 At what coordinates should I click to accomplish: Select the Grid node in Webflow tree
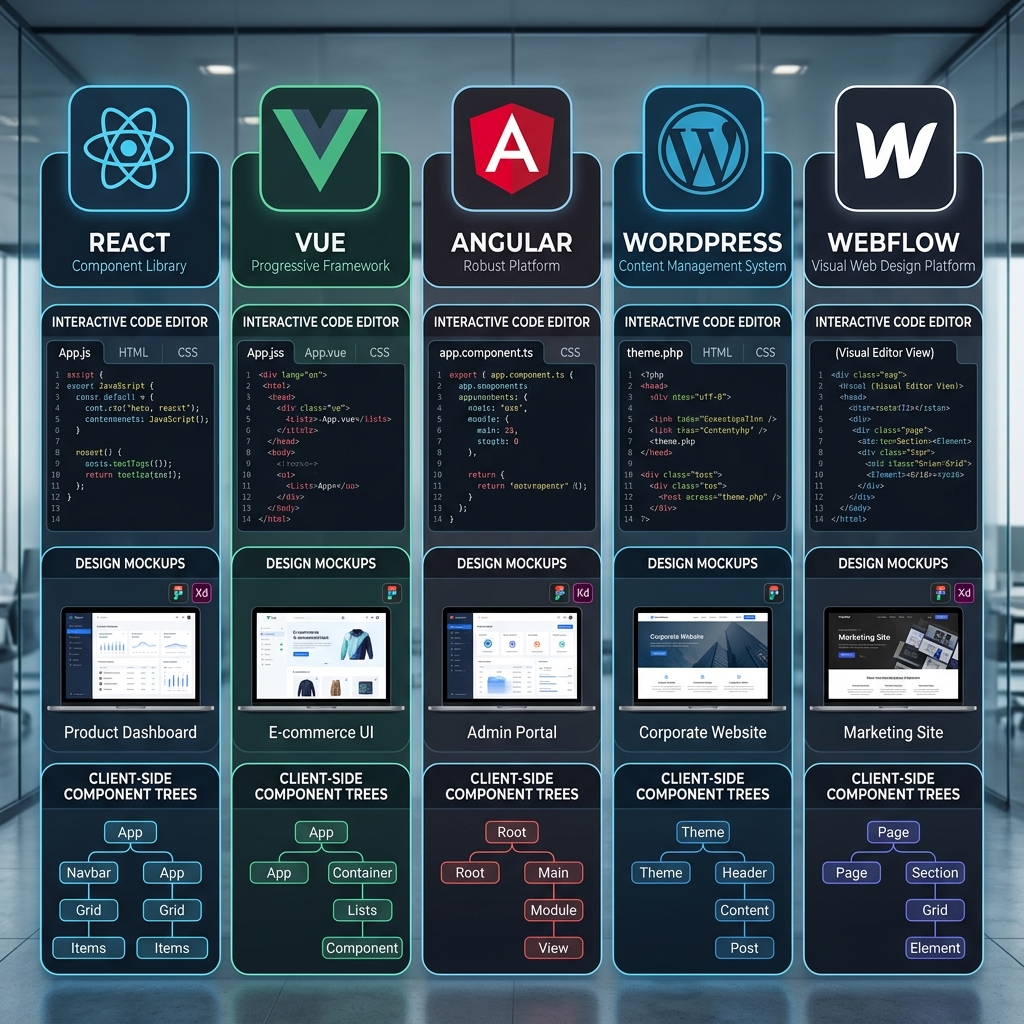click(x=935, y=910)
